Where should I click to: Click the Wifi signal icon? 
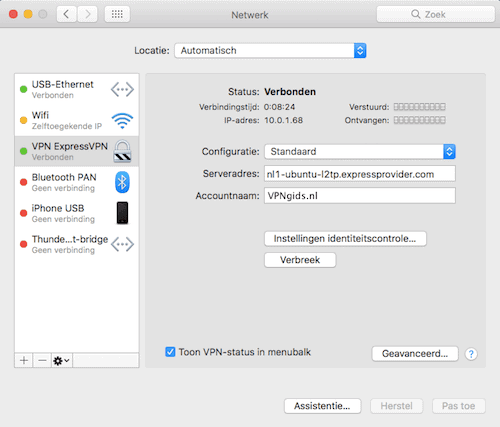tap(122, 121)
